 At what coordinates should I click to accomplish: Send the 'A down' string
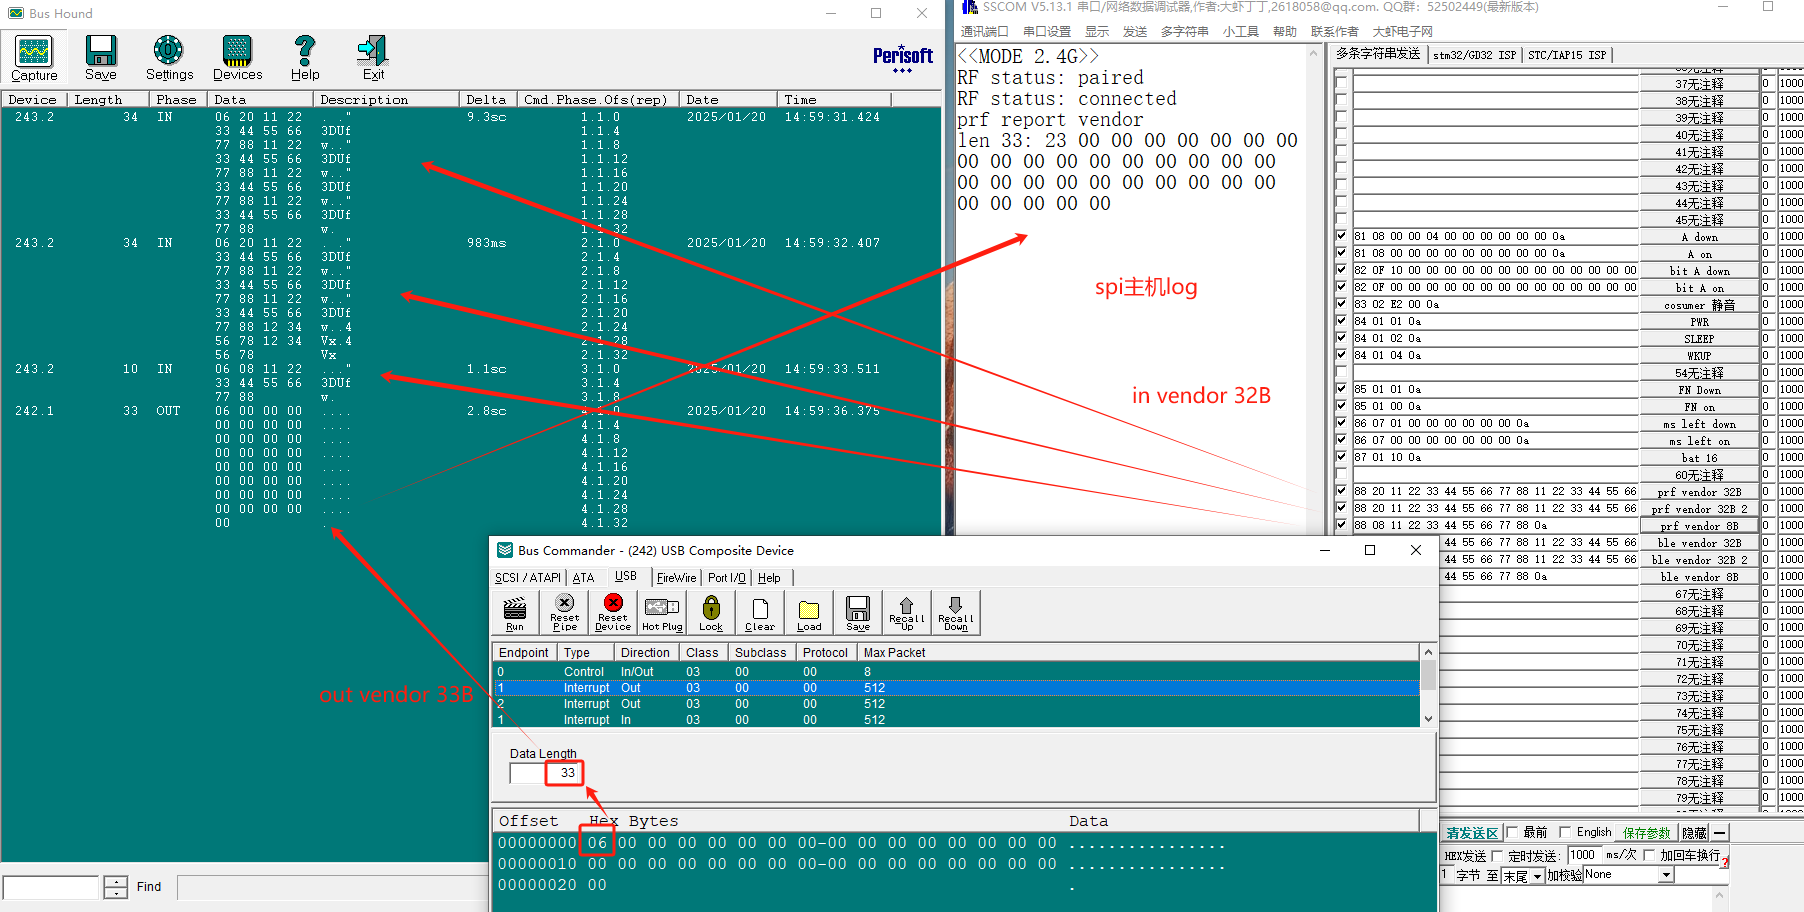1699,237
